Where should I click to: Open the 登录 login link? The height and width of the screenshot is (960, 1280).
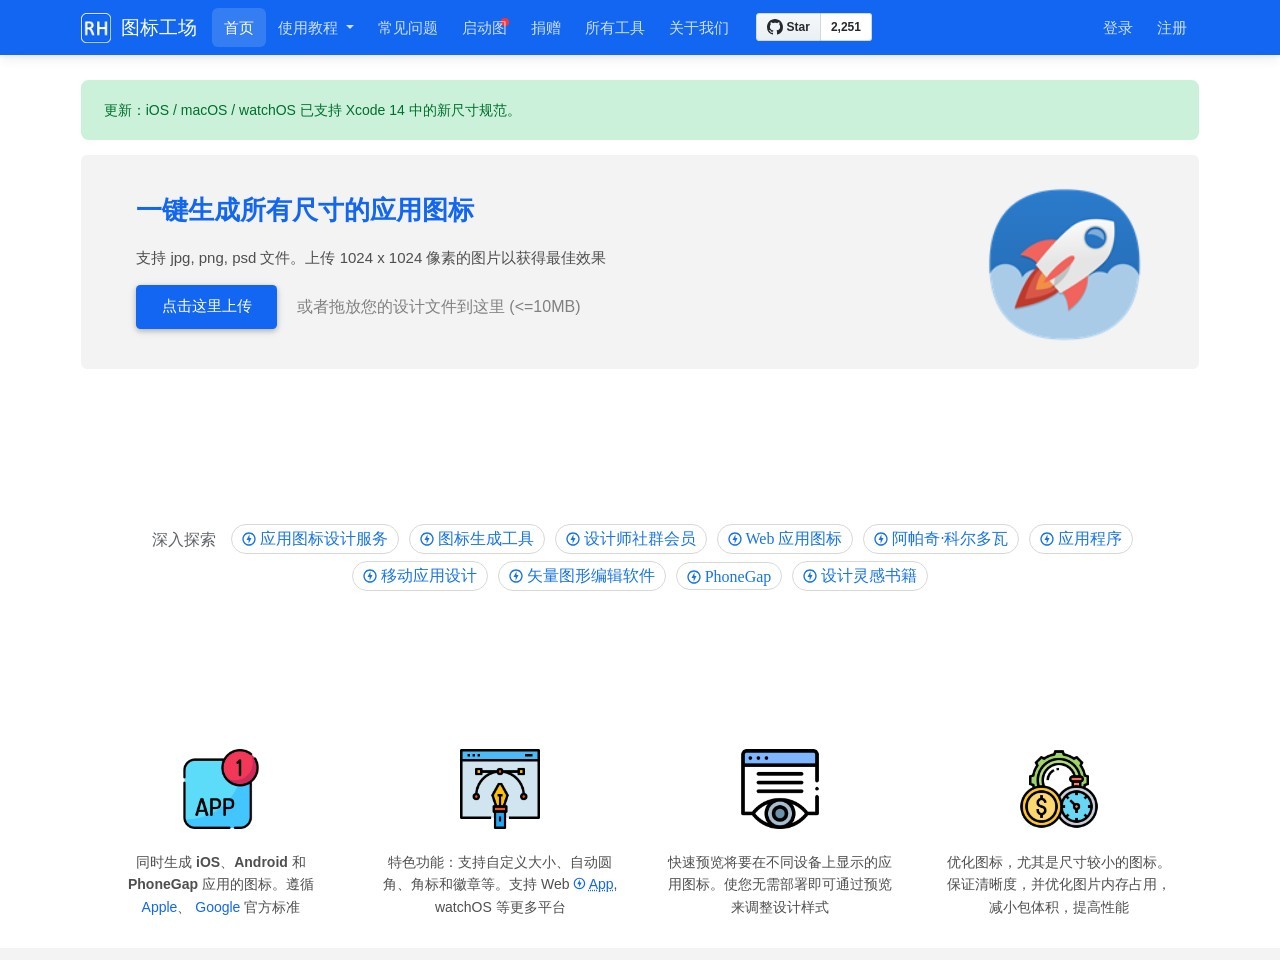click(x=1117, y=28)
